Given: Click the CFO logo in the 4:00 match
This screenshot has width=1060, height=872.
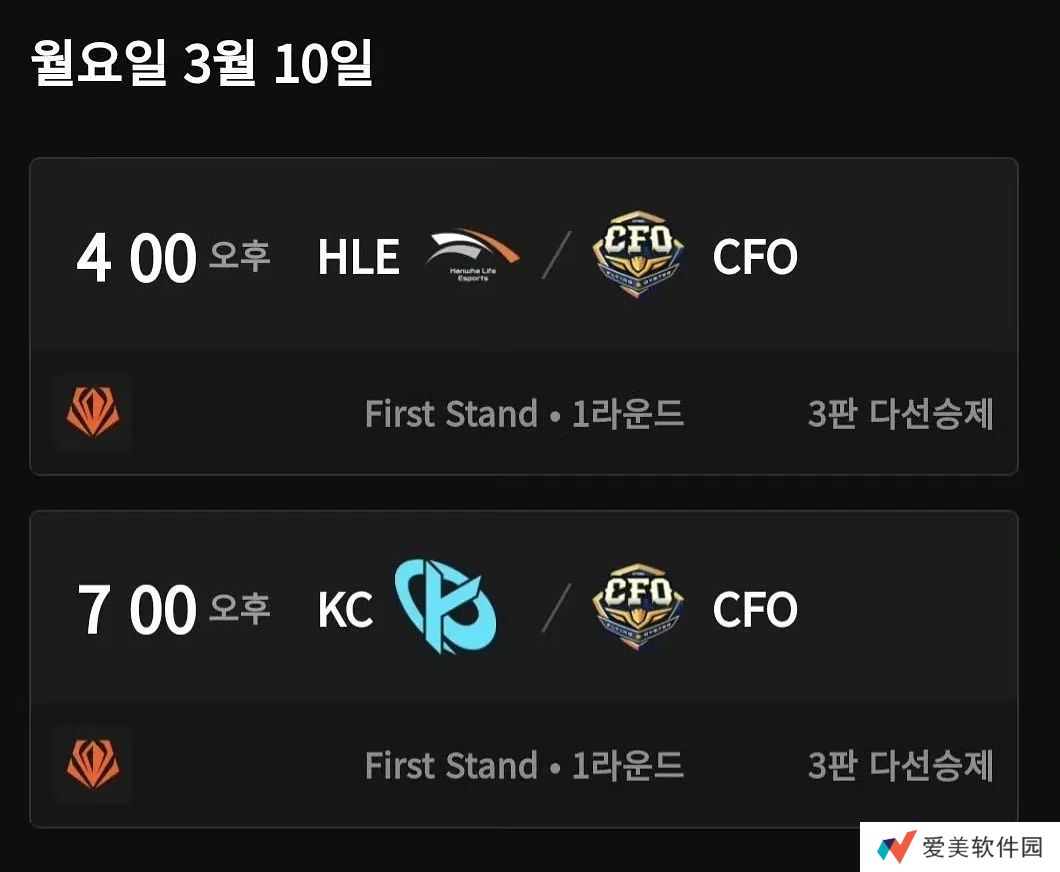Looking at the screenshot, I should (637, 257).
